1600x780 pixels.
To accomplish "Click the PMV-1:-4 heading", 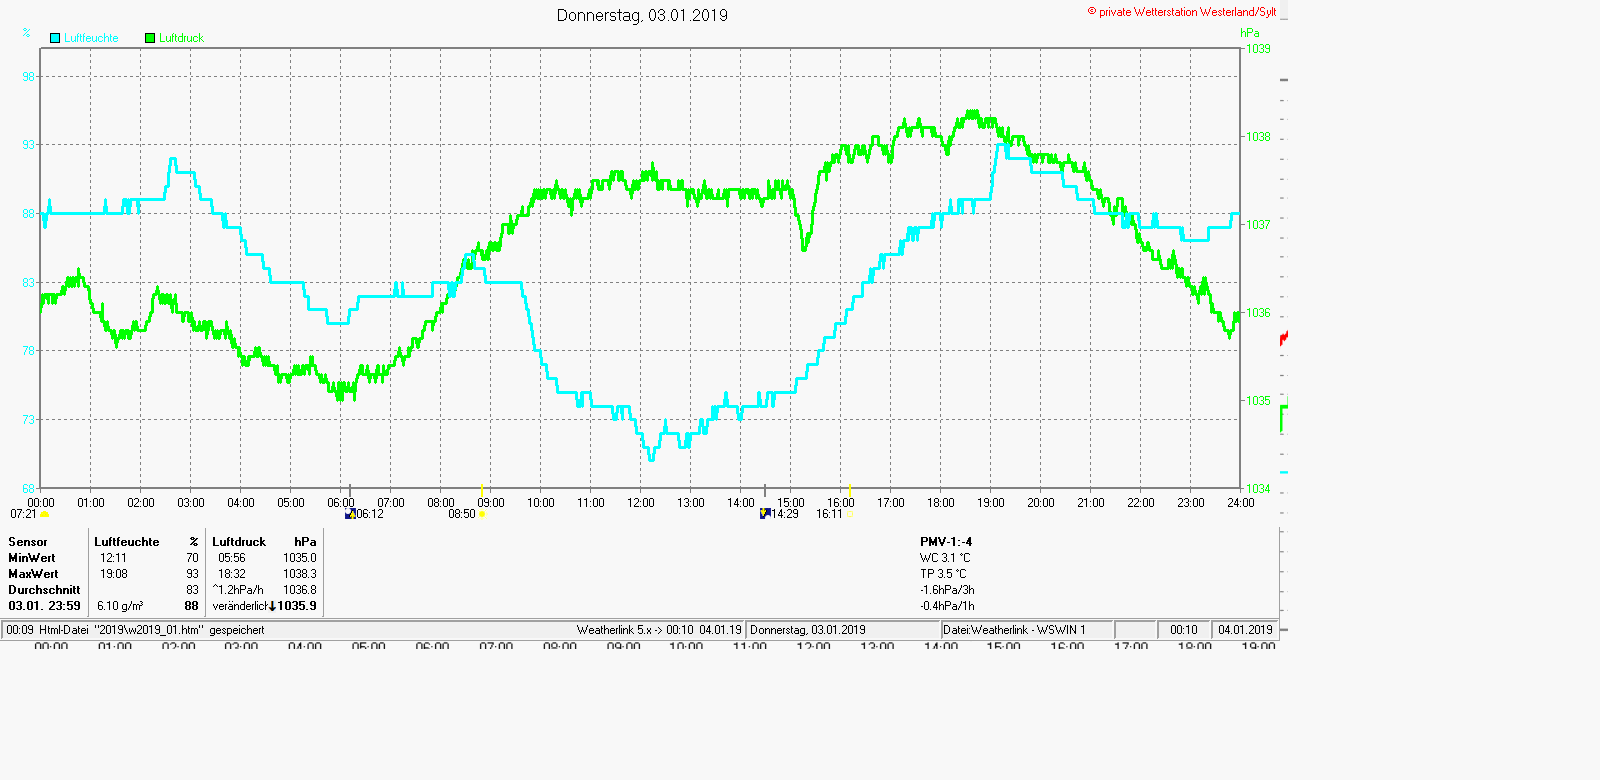I will pos(946,542).
